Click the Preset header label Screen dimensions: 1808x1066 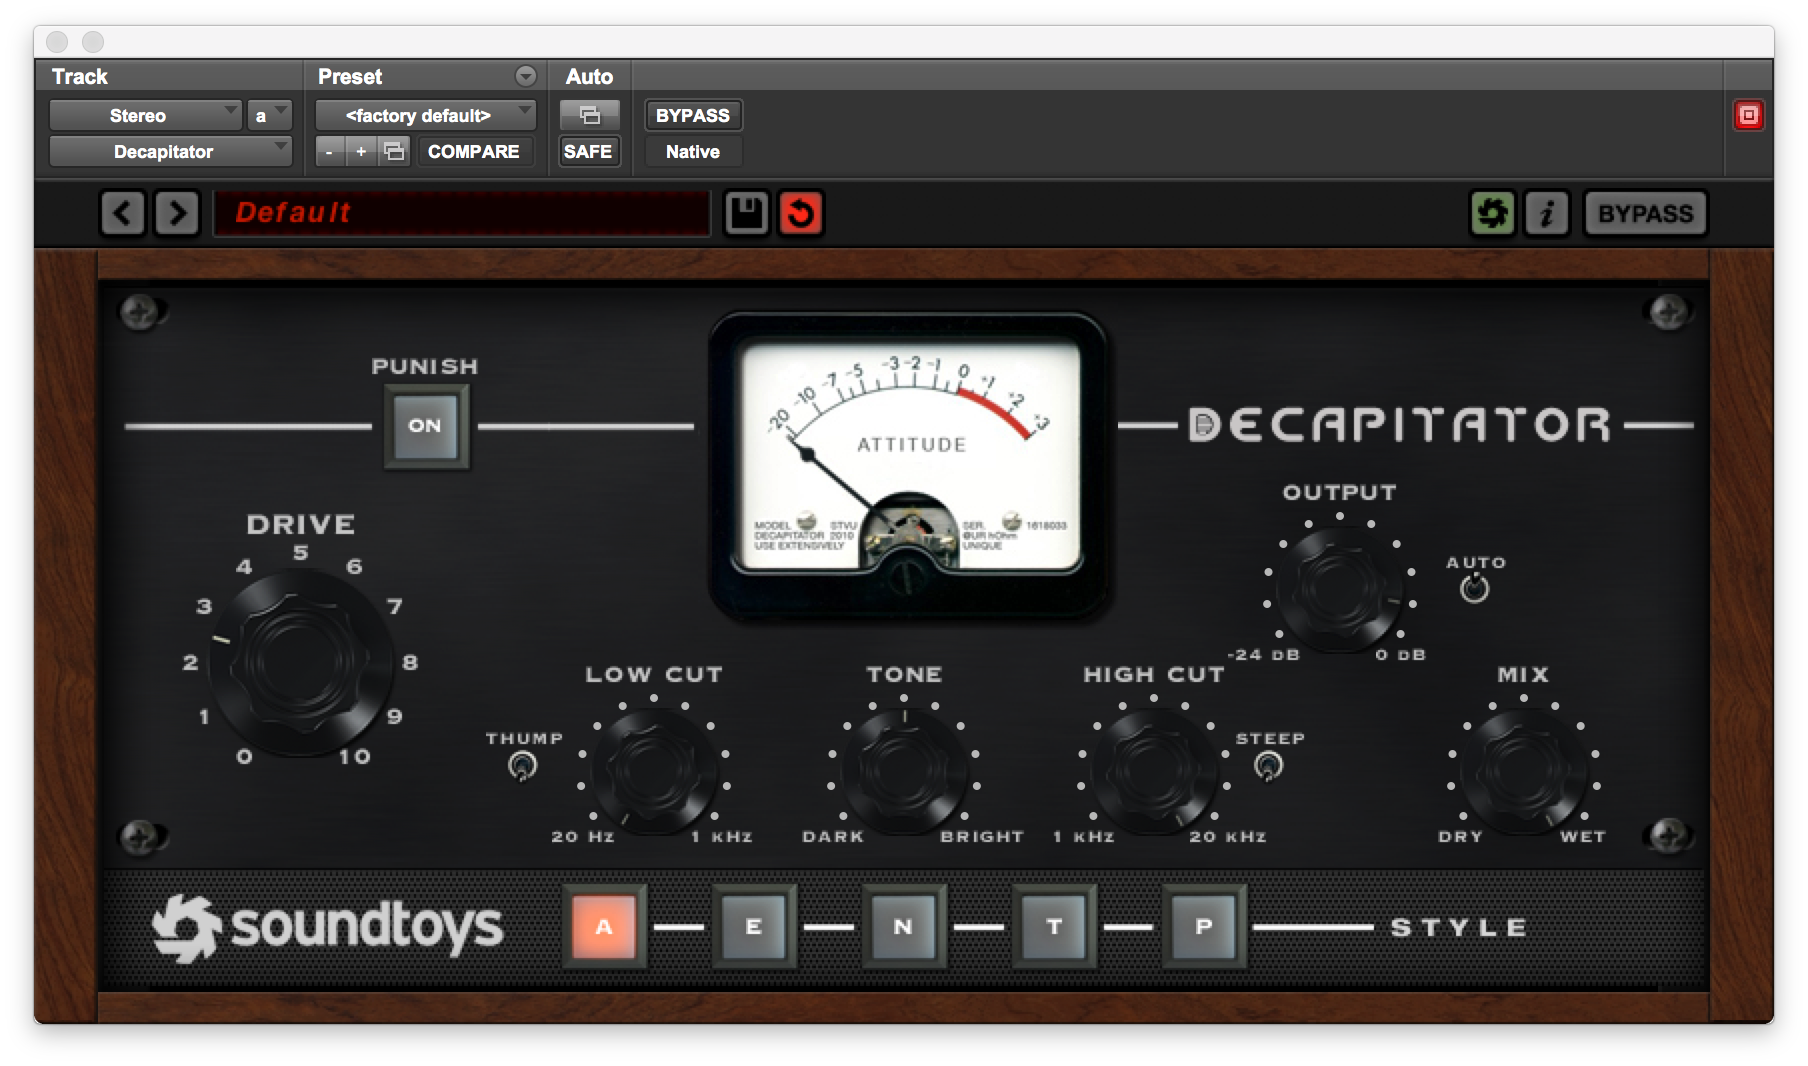tap(350, 76)
